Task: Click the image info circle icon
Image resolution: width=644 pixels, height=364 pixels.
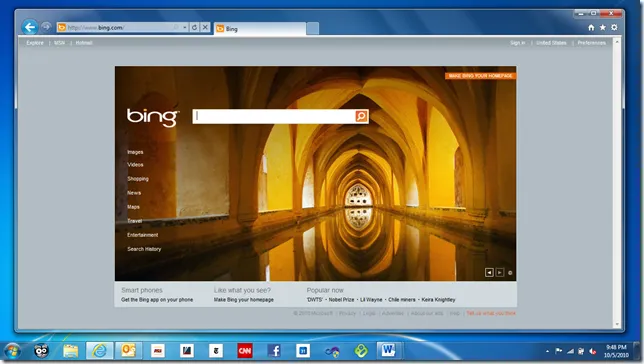Action: click(510, 273)
